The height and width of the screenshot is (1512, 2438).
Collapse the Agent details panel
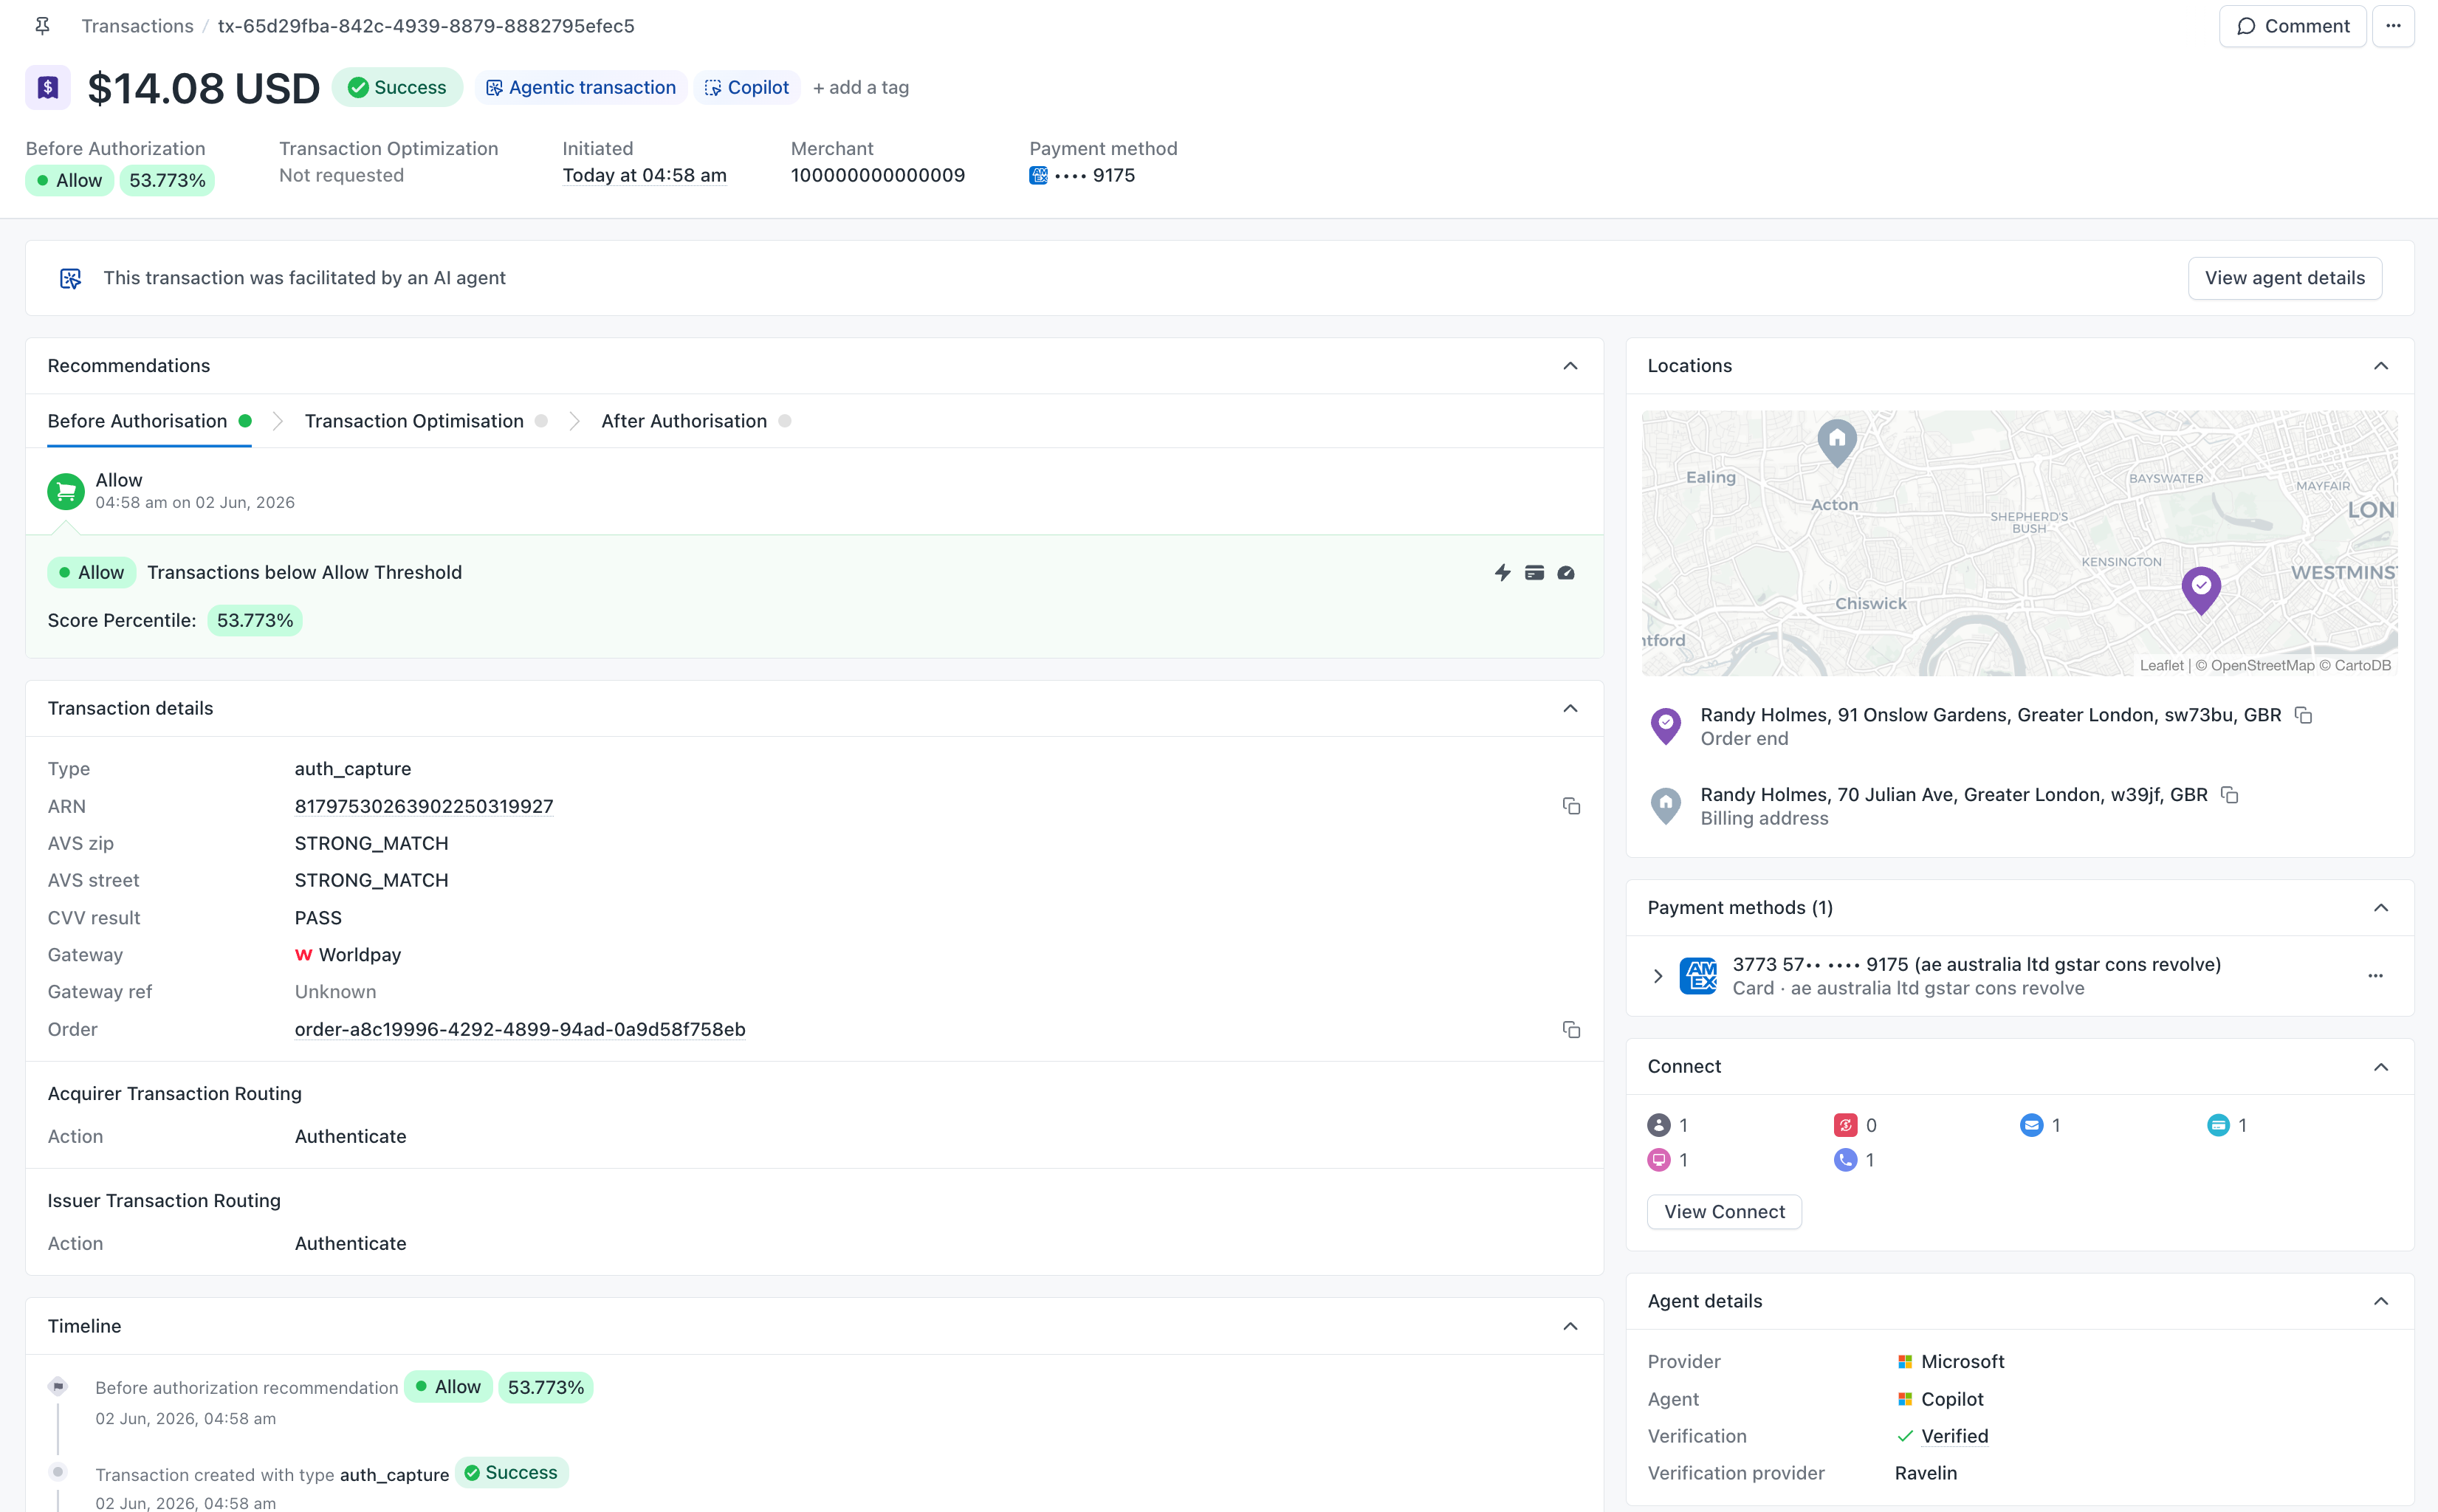tap(2381, 1301)
